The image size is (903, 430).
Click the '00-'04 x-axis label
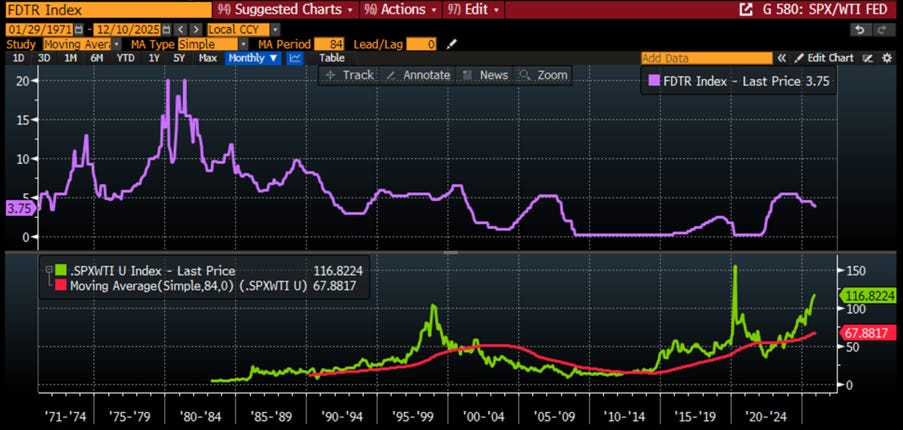coord(483,415)
